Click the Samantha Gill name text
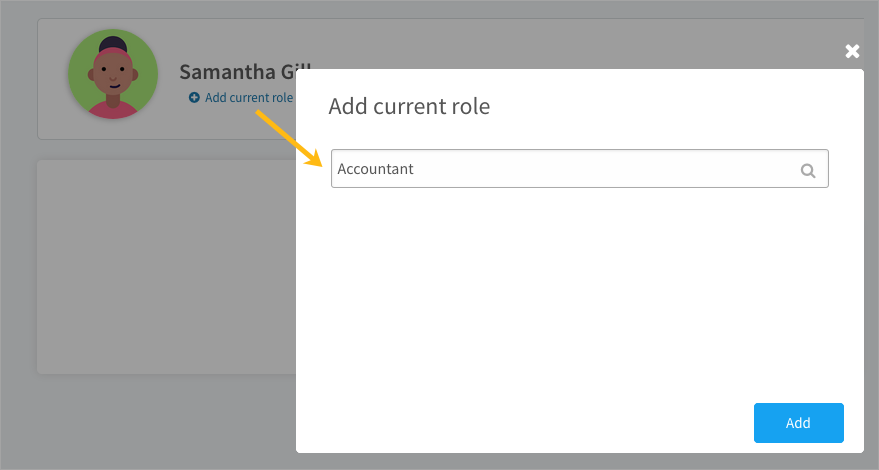 [x=245, y=72]
